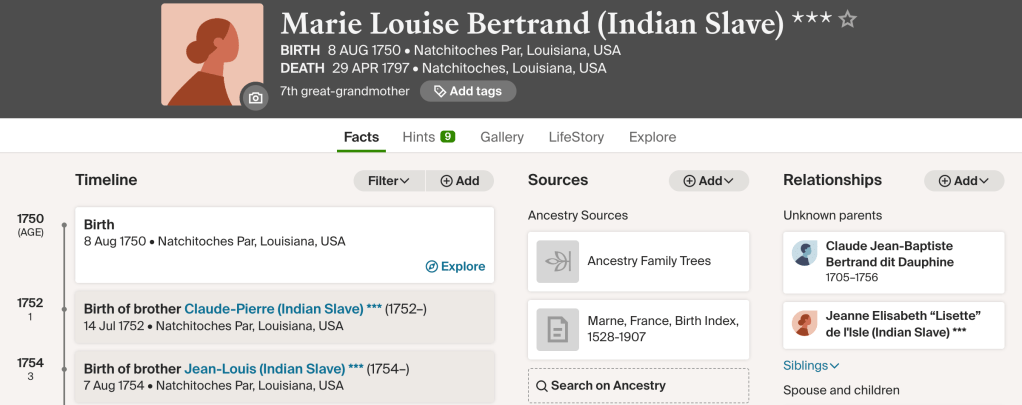Switch to the Hints tab
Image resolution: width=1022 pixels, height=405 pixels.
[428, 137]
